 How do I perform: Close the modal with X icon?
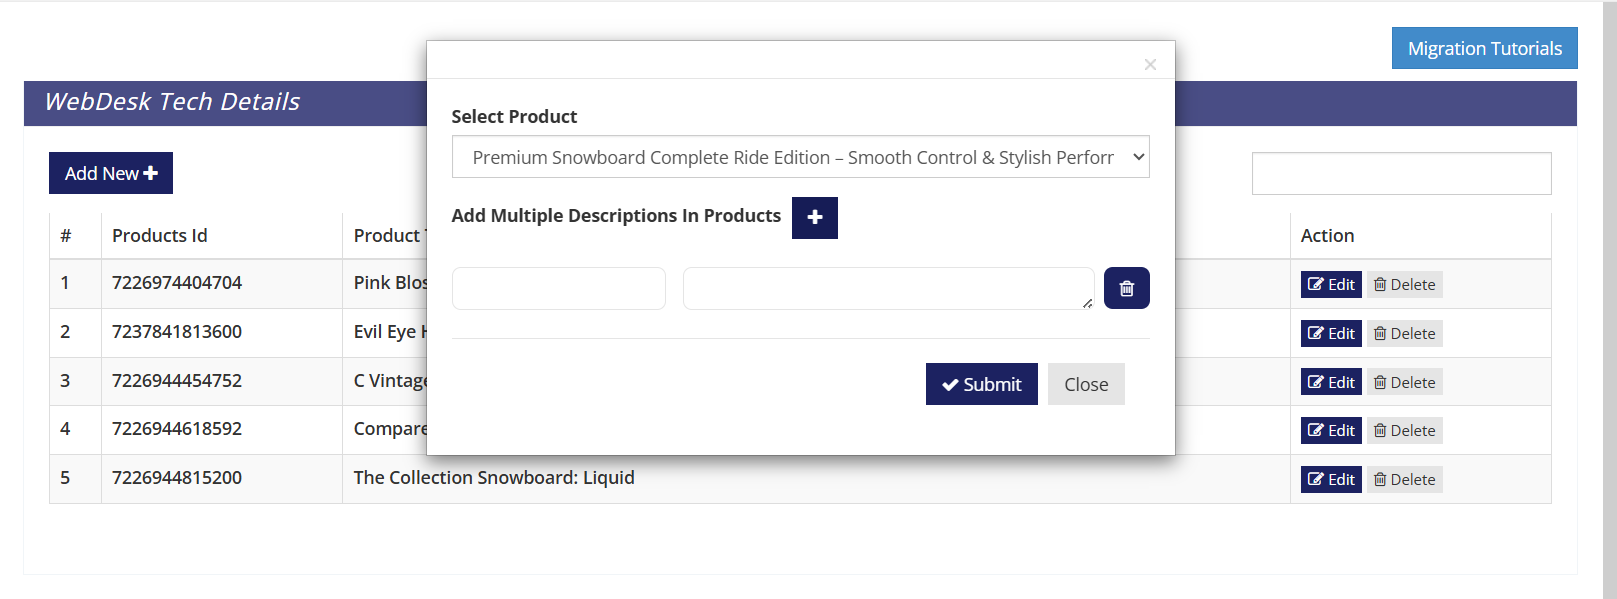pyautogui.click(x=1150, y=65)
